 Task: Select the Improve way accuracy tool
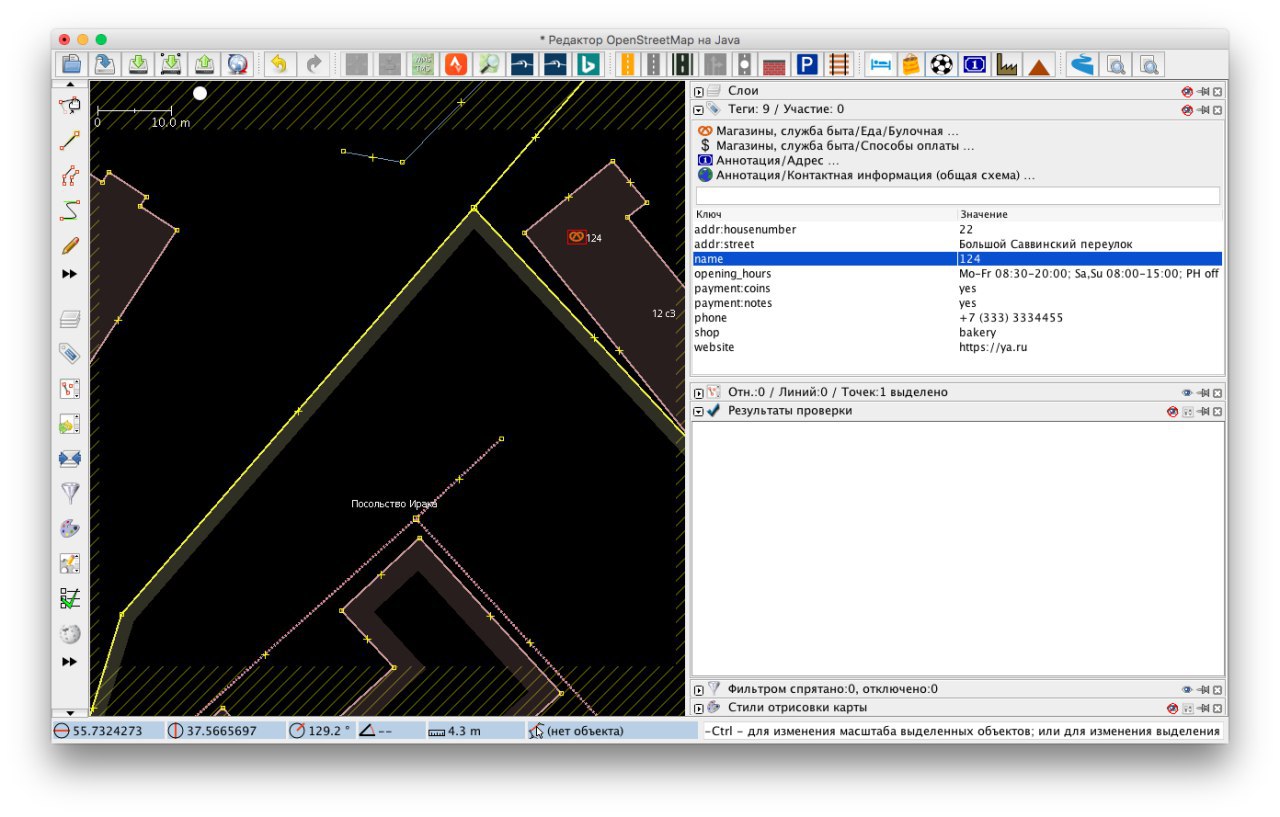click(x=69, y=210)
